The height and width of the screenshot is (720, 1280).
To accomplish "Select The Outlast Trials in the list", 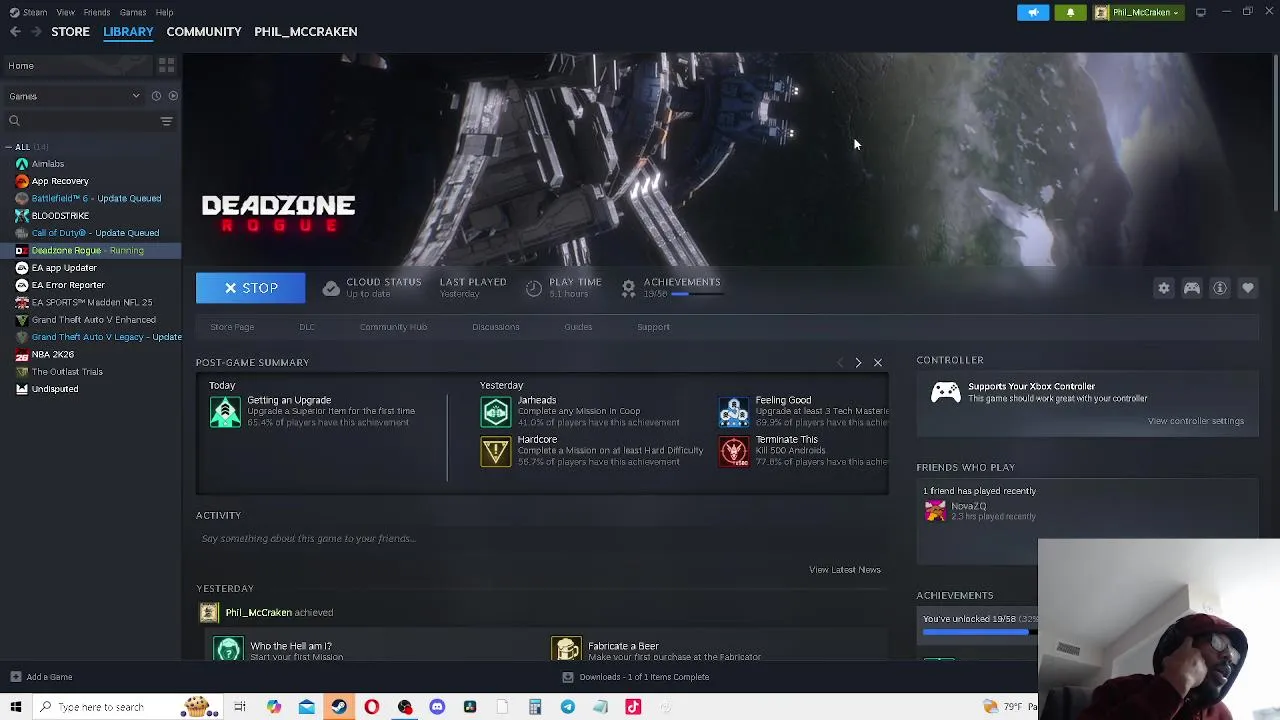I will pos(67,372).
